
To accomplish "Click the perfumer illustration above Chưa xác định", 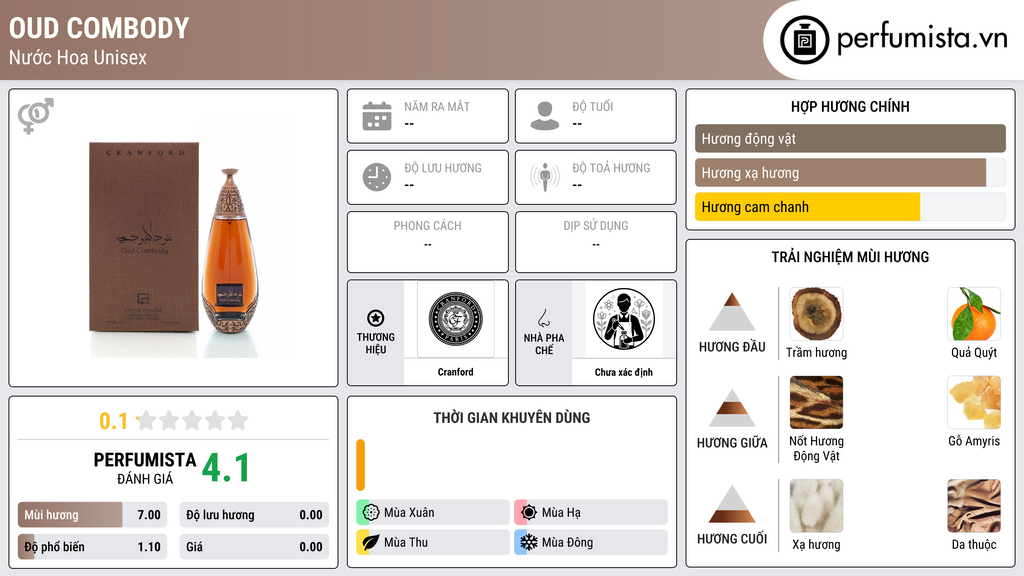I will pos(624,319).
